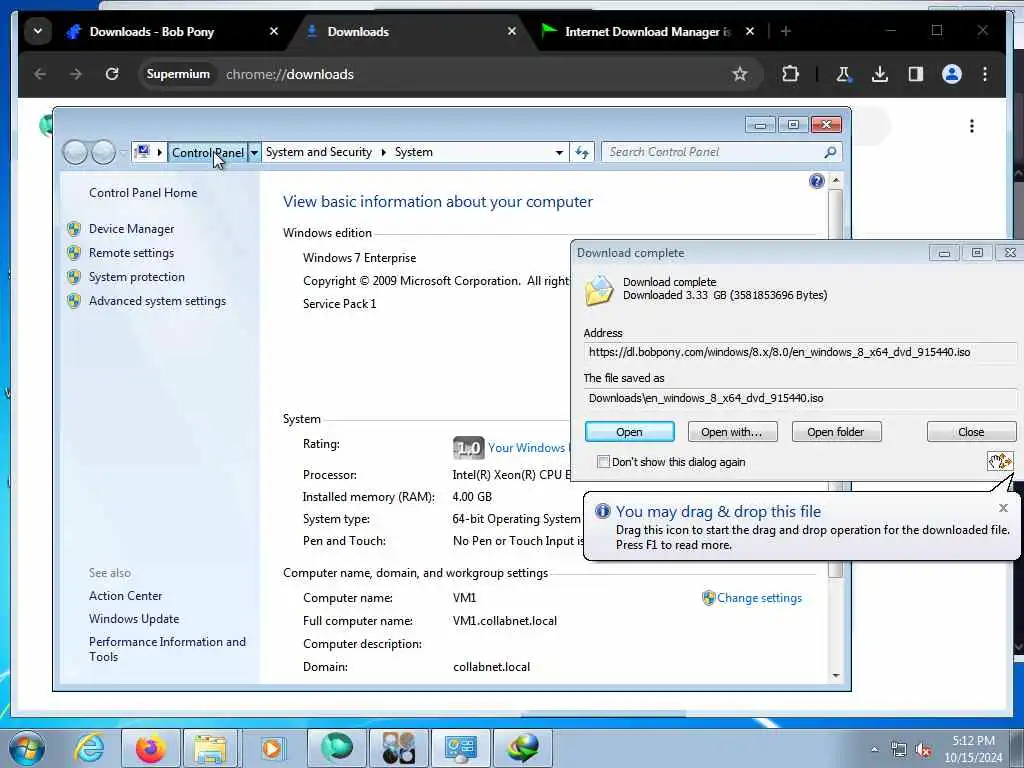The width and height of the screenshot is (1024, 768).
Task: Click Open folder button
Action: point(836,432)
